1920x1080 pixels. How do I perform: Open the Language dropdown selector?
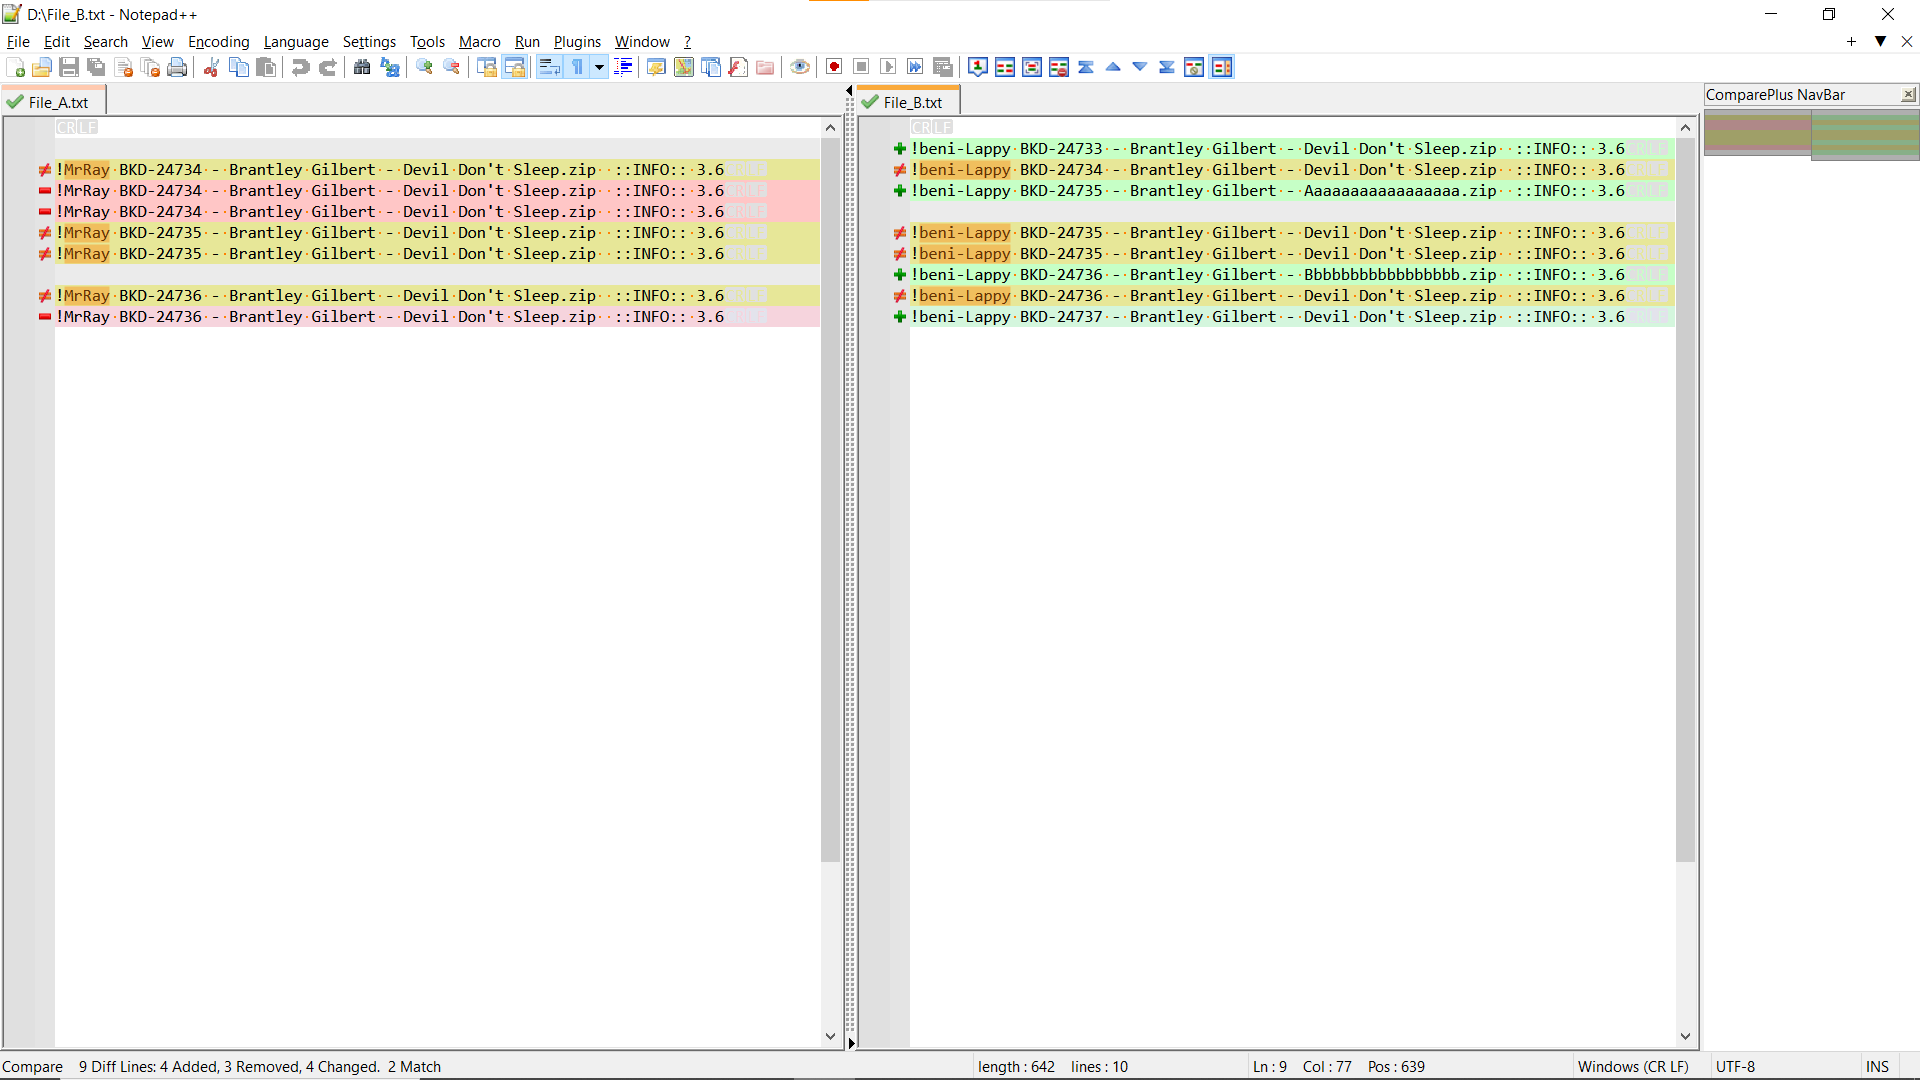(297, 41)
